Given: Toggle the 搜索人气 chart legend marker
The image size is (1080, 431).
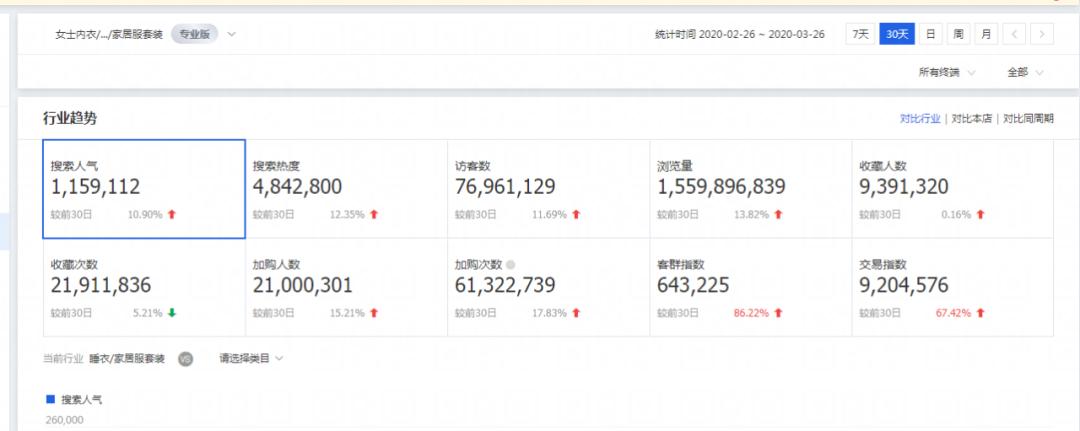Looking at the screenshot, I should pos(50,399).
